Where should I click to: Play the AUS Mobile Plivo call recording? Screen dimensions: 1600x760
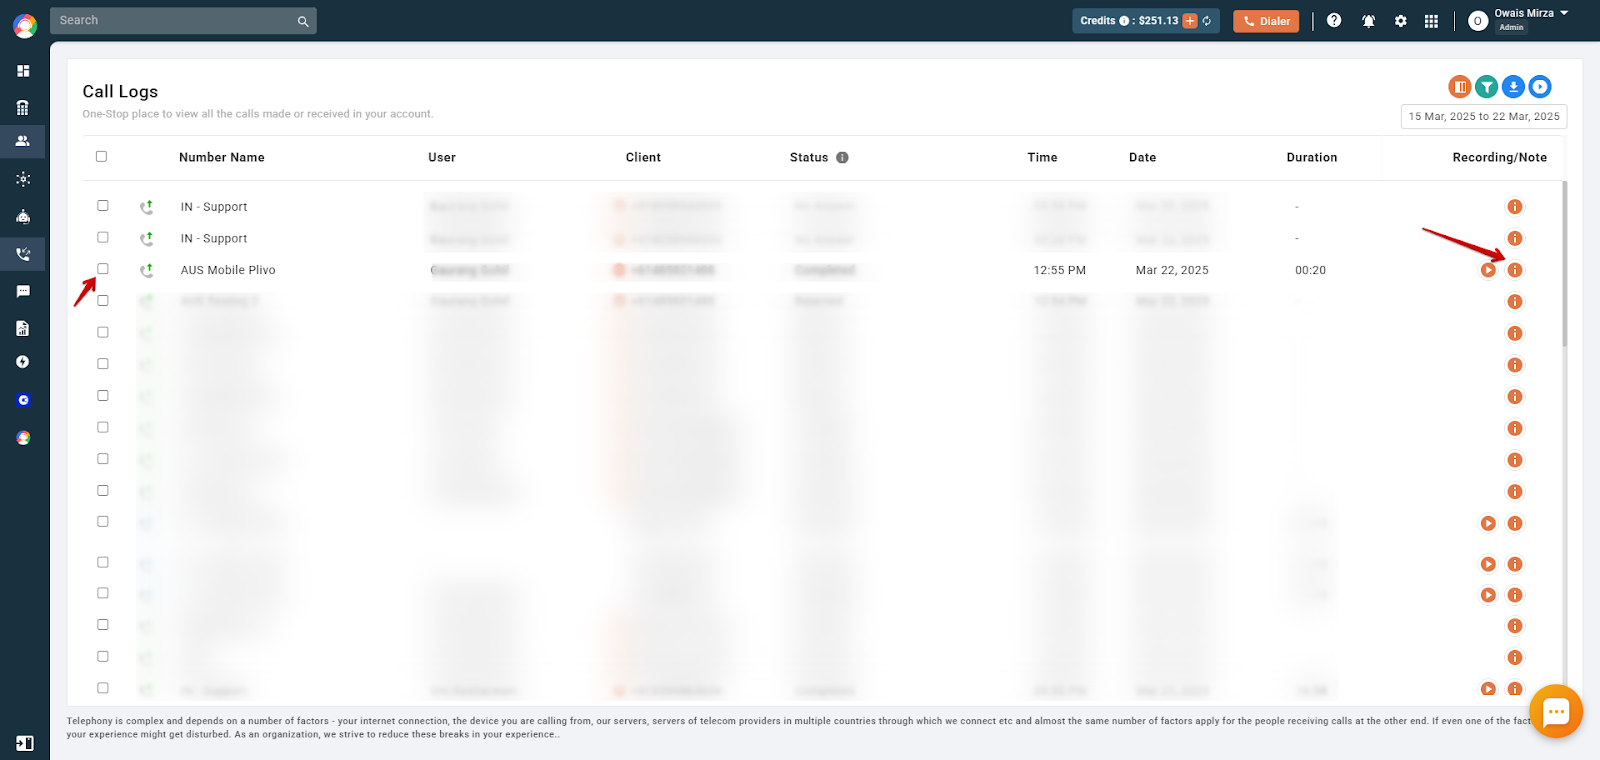pyautogui.click(x=1488, y=270)
